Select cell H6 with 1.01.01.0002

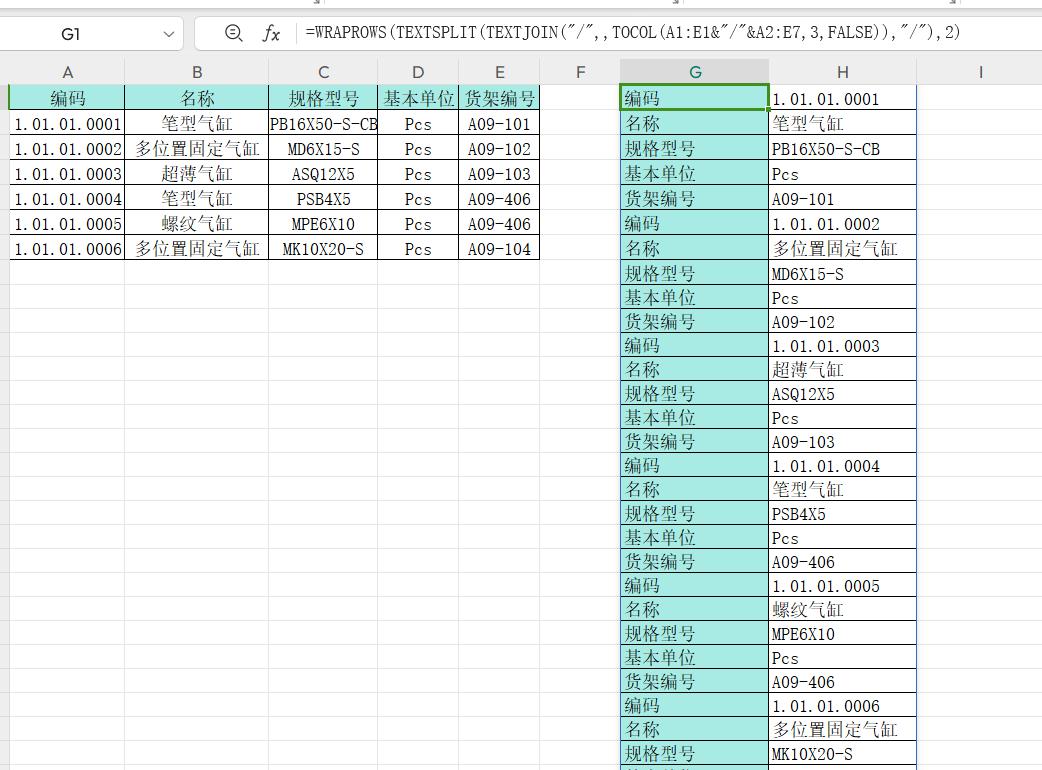point(843,224)
